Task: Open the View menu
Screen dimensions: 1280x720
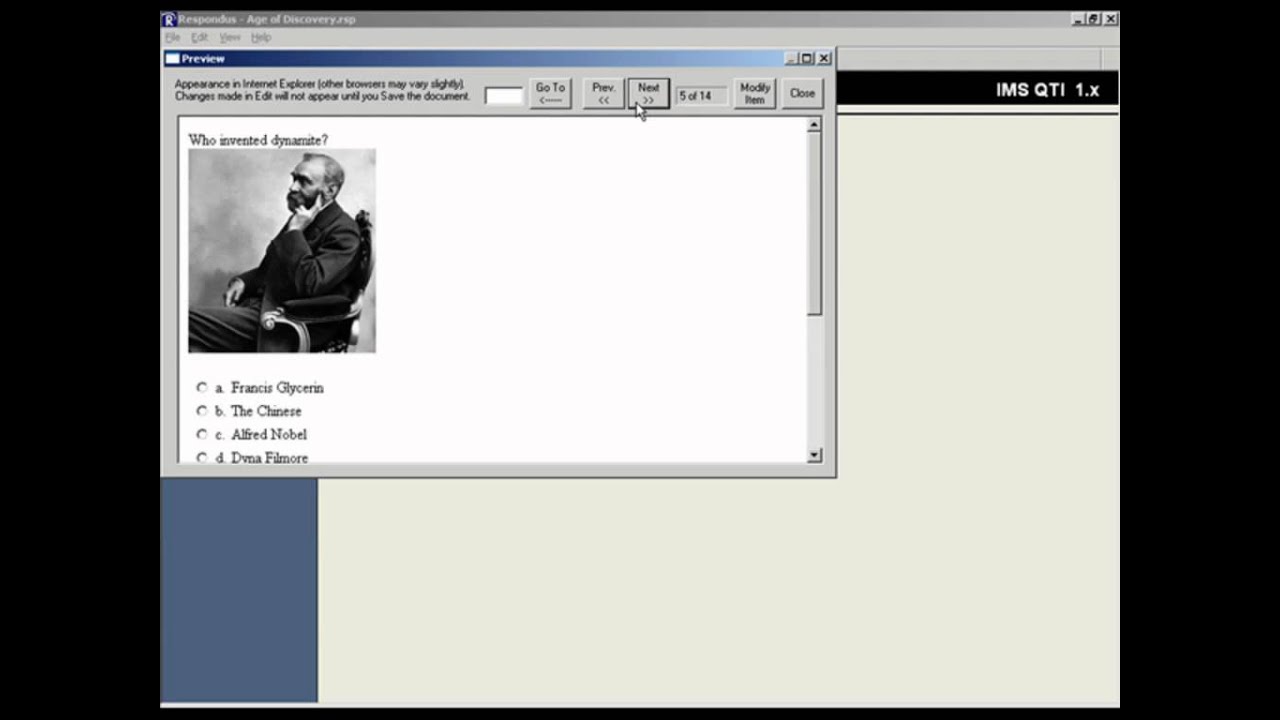Action: pyautogui.click(x=230, y=37)
